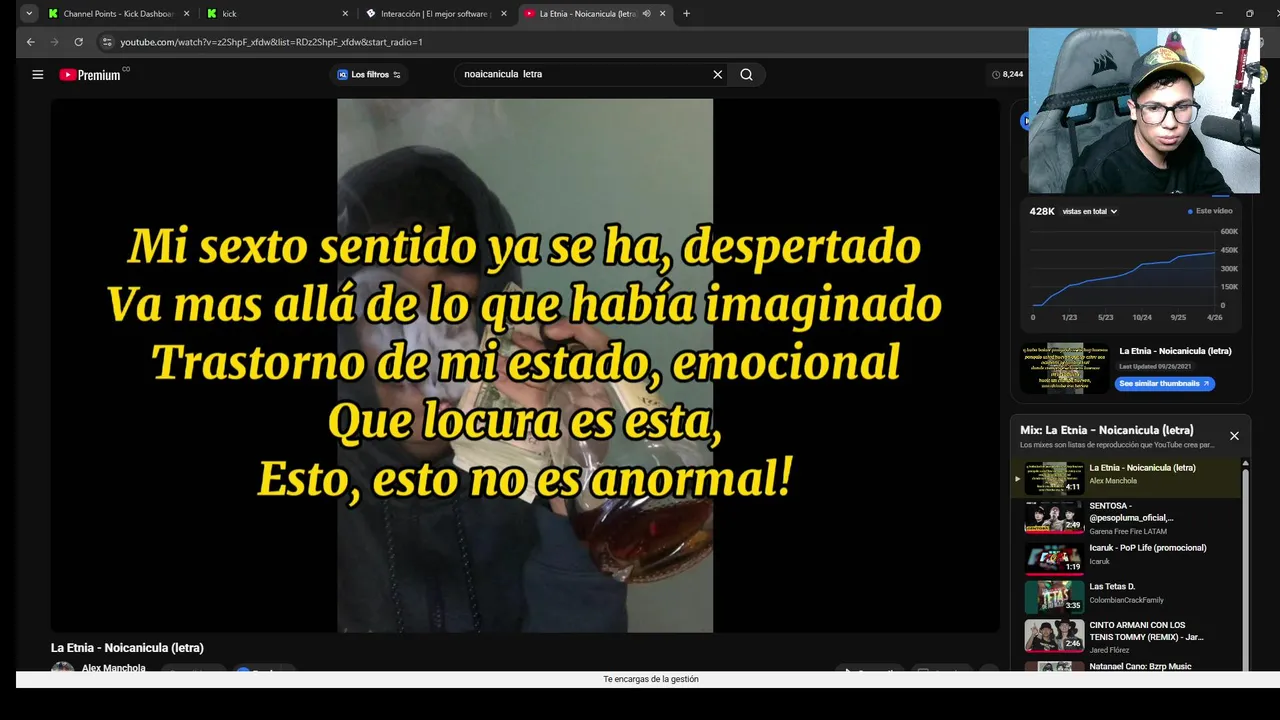Click the Icaruk PoP Life thumbnail
Viewport: 1280px width, 720px height.
tap(1054, 557)
